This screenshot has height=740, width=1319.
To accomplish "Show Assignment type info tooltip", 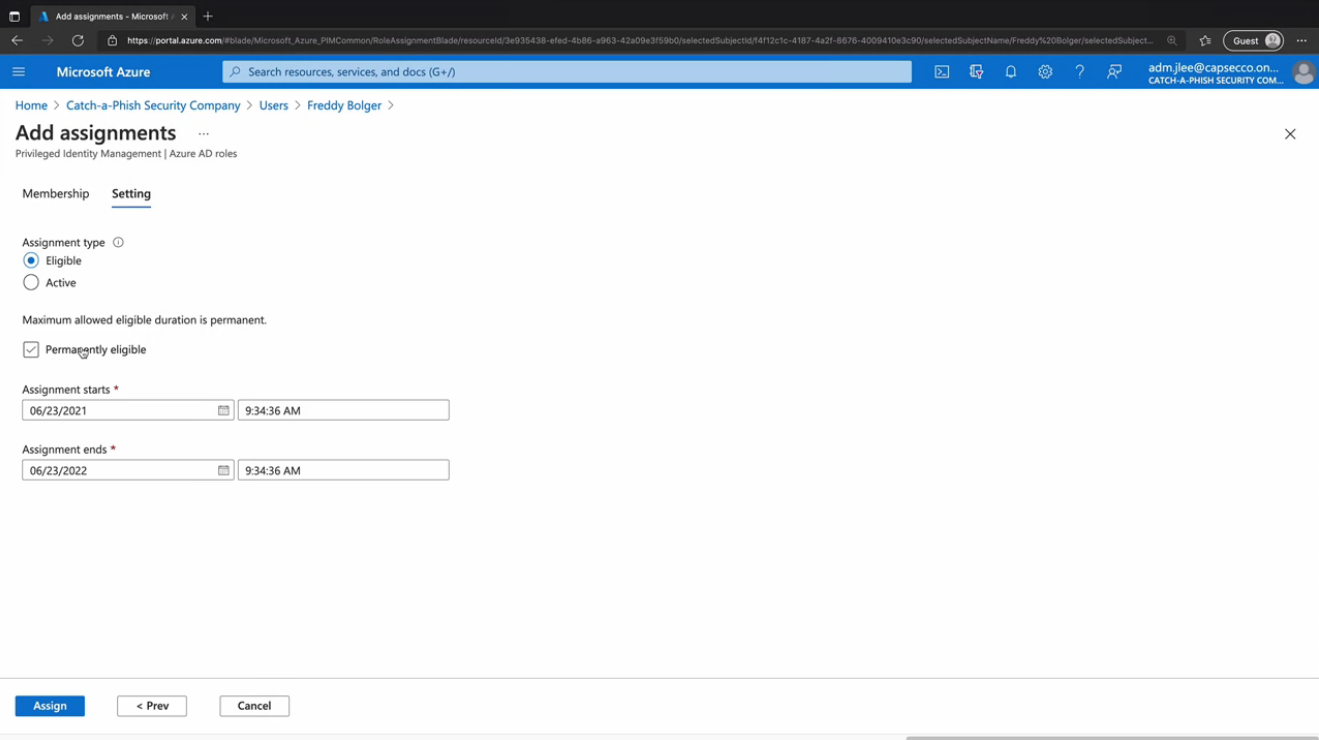I will 118,242.
